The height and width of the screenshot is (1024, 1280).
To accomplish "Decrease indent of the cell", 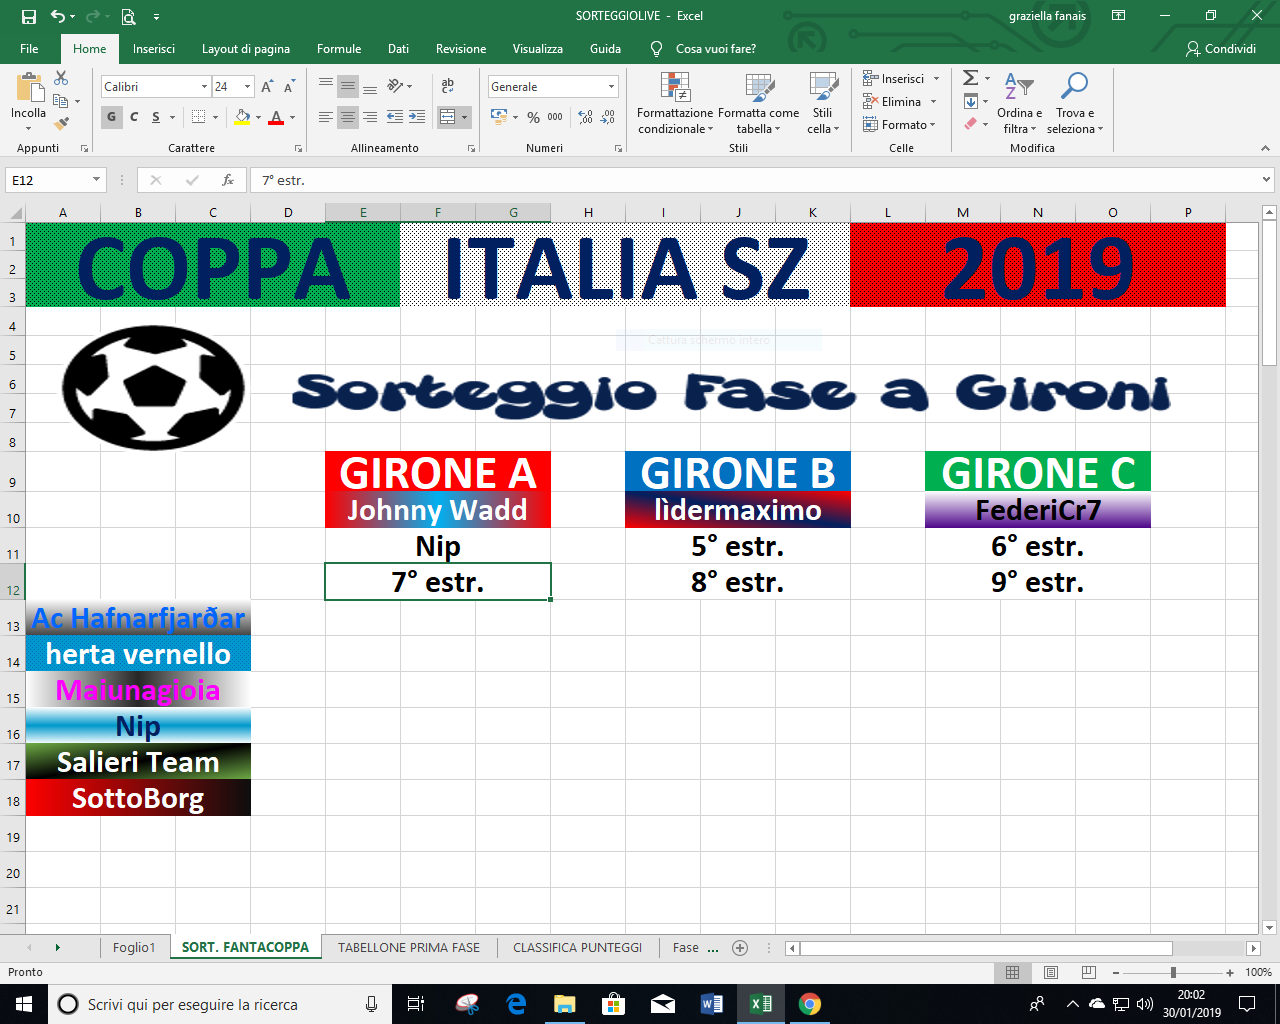I will click(395, 117).
